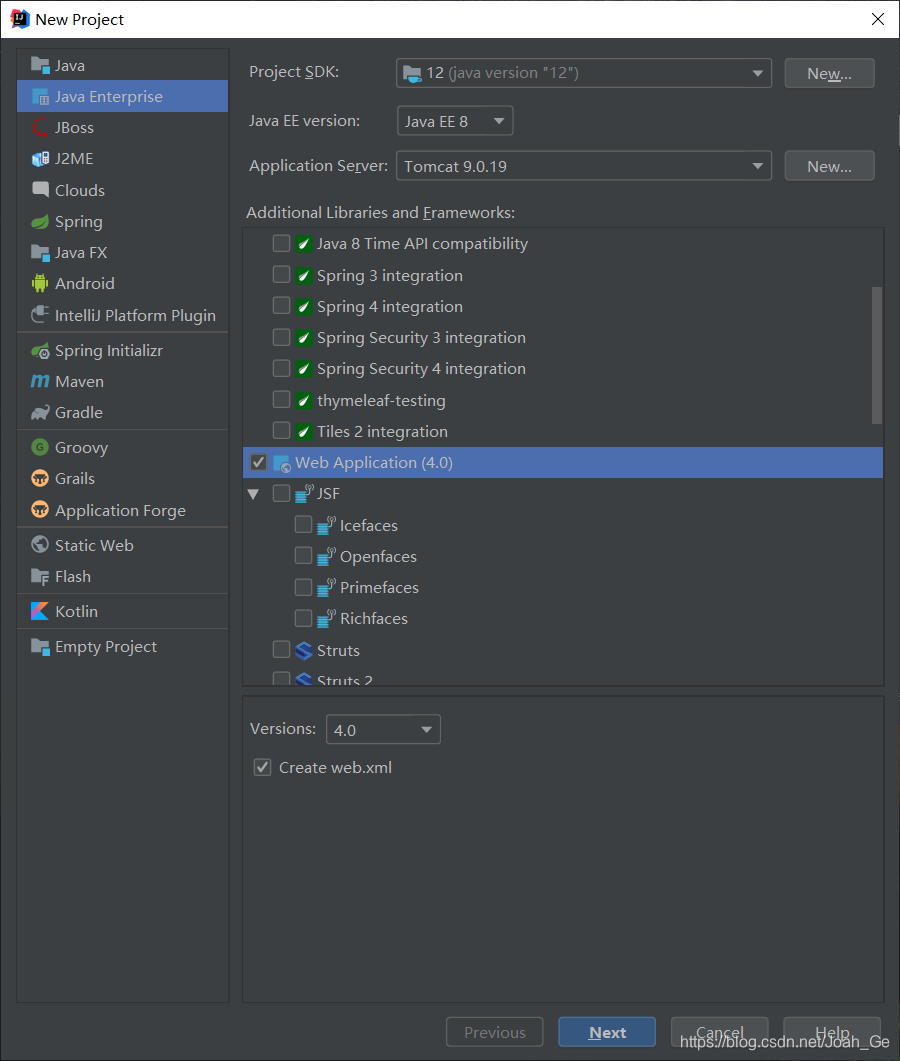
Task: Choose the JBoss icon
Action: pyautogui.click(x=40, y=128)
